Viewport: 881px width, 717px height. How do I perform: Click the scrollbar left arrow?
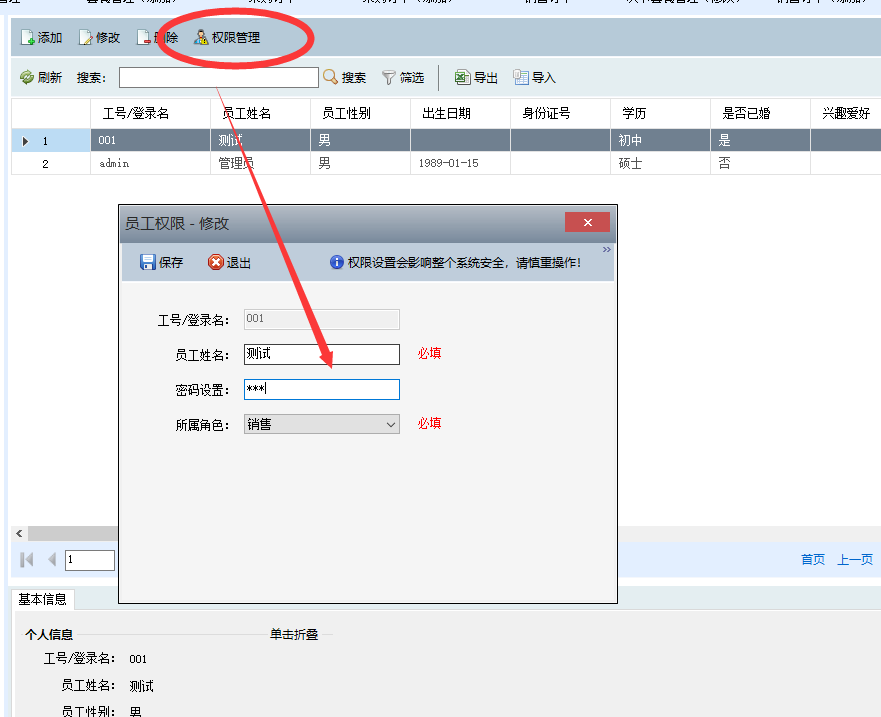point(19,534)
